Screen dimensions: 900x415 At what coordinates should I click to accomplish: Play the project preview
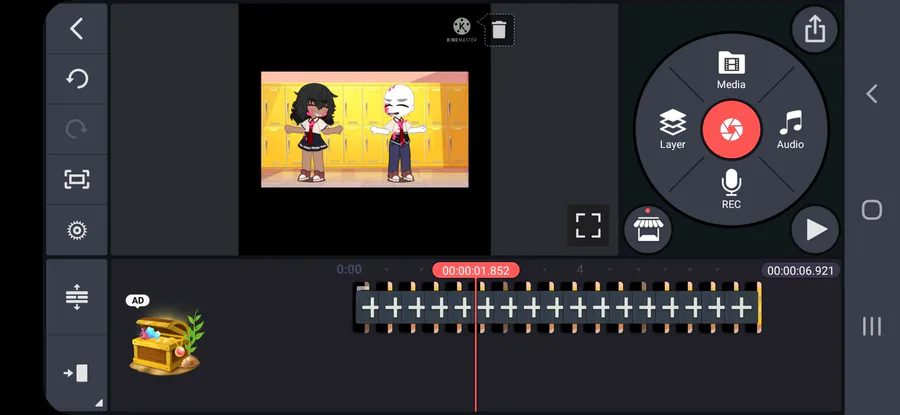pyautogui.click(x=815, y=230)
